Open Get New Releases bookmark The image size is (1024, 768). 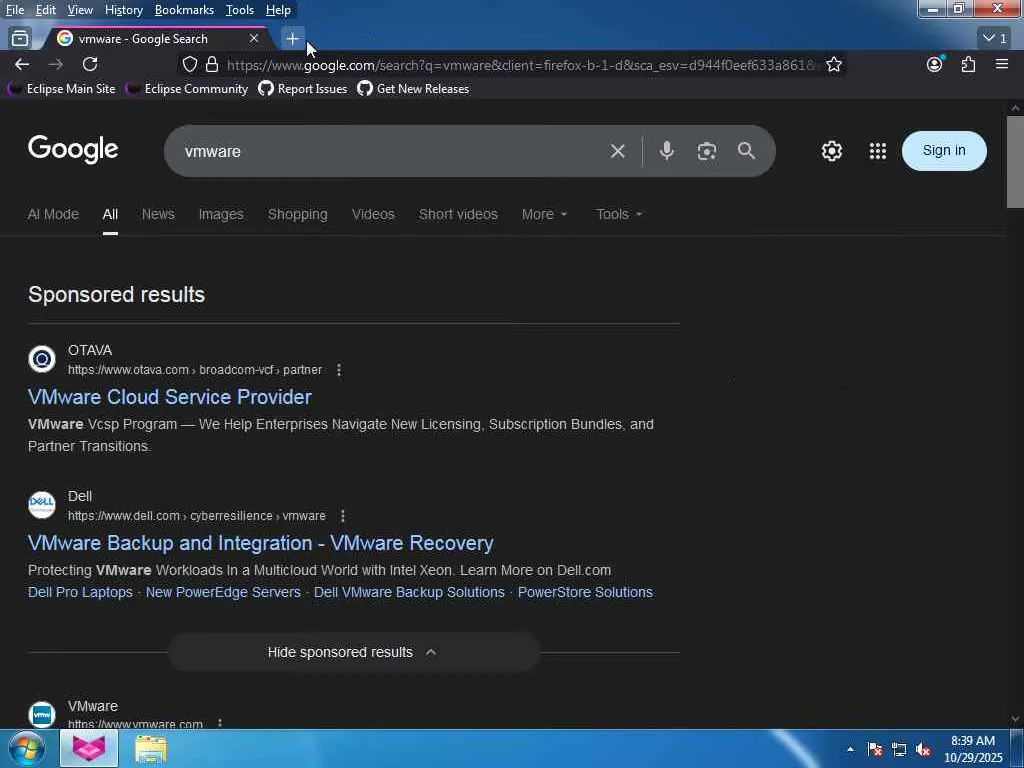tap(413, 89)
